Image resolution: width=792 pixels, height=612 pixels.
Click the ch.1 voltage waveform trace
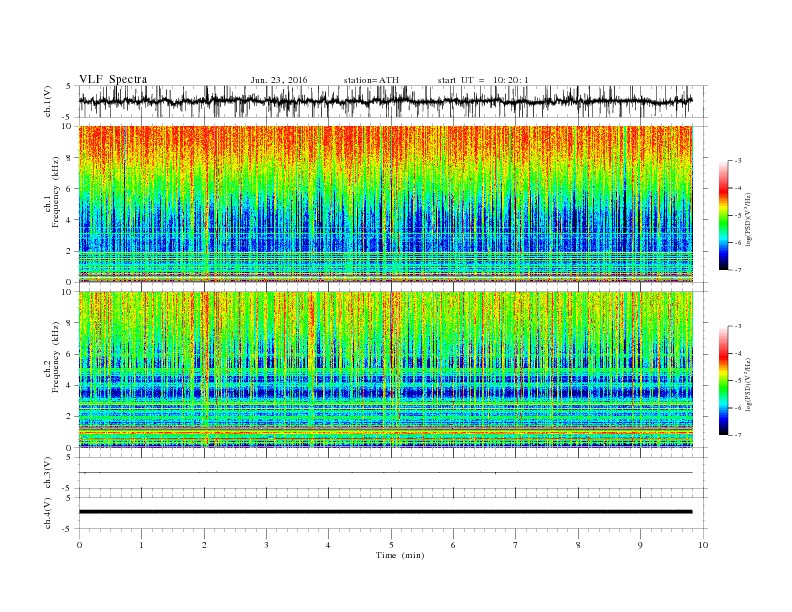pos(386,101)
